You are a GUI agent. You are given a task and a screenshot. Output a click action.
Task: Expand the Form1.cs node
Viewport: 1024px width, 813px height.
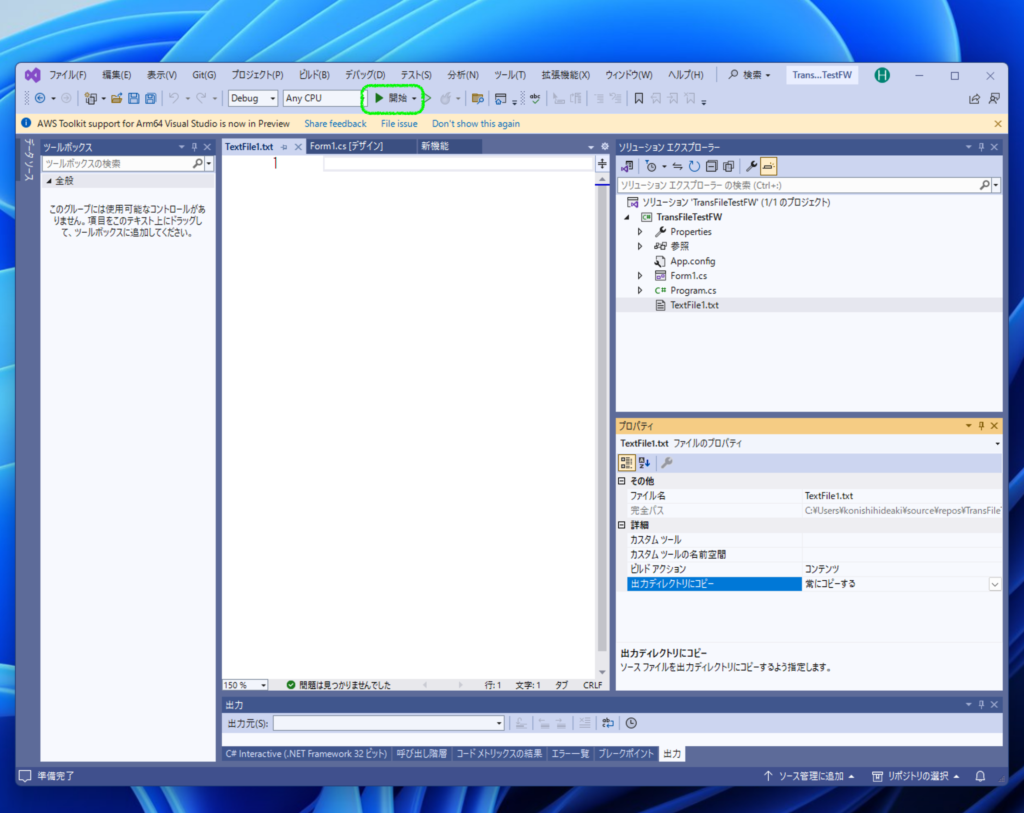pos(640,276)
